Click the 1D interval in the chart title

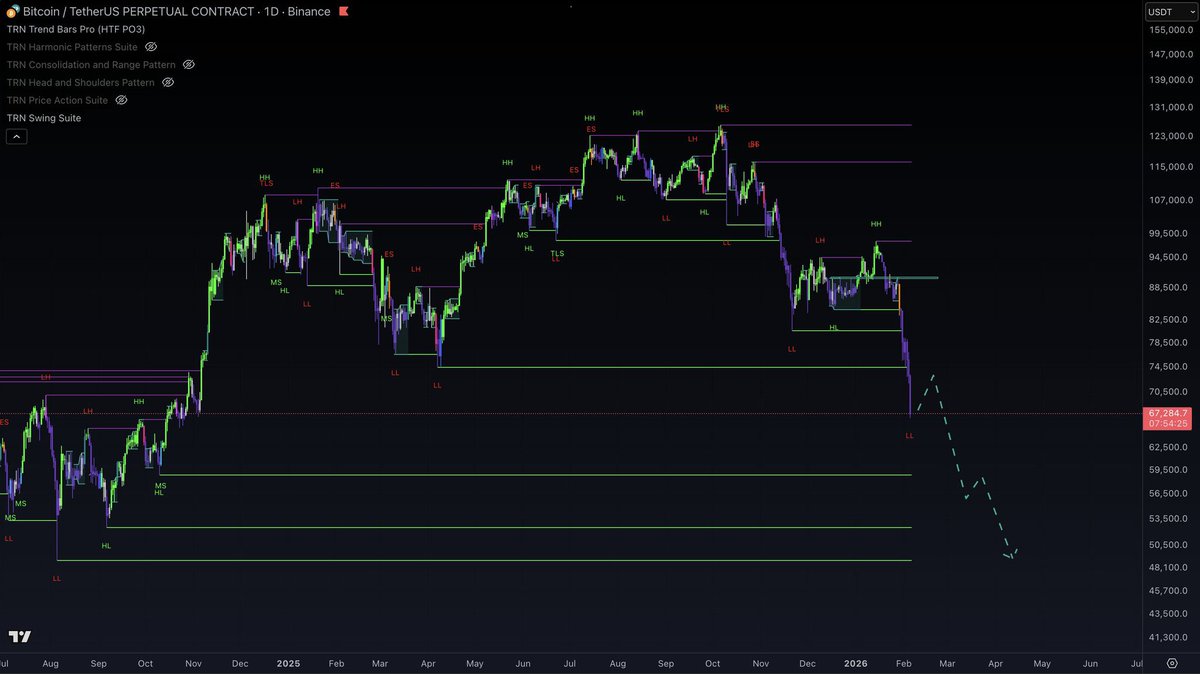pyautogui.click(x=272, y=12)
